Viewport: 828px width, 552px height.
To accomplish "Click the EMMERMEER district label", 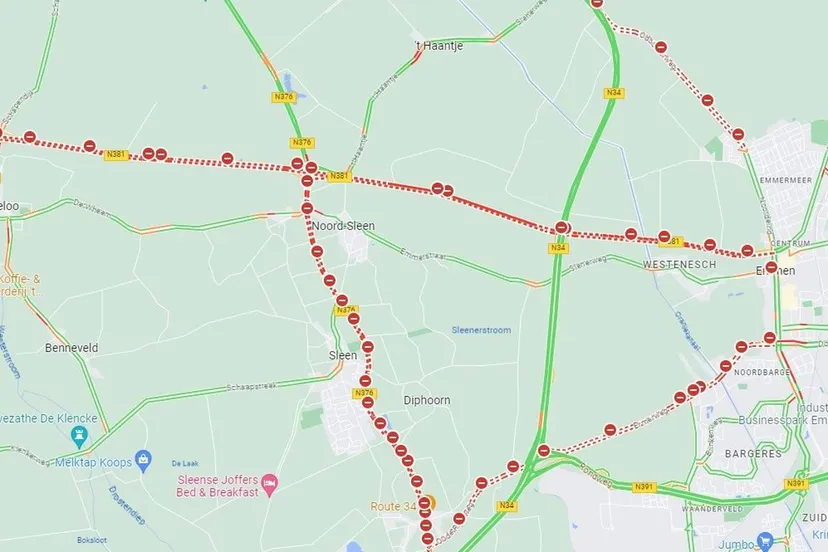I will click(x=786, y=180).
